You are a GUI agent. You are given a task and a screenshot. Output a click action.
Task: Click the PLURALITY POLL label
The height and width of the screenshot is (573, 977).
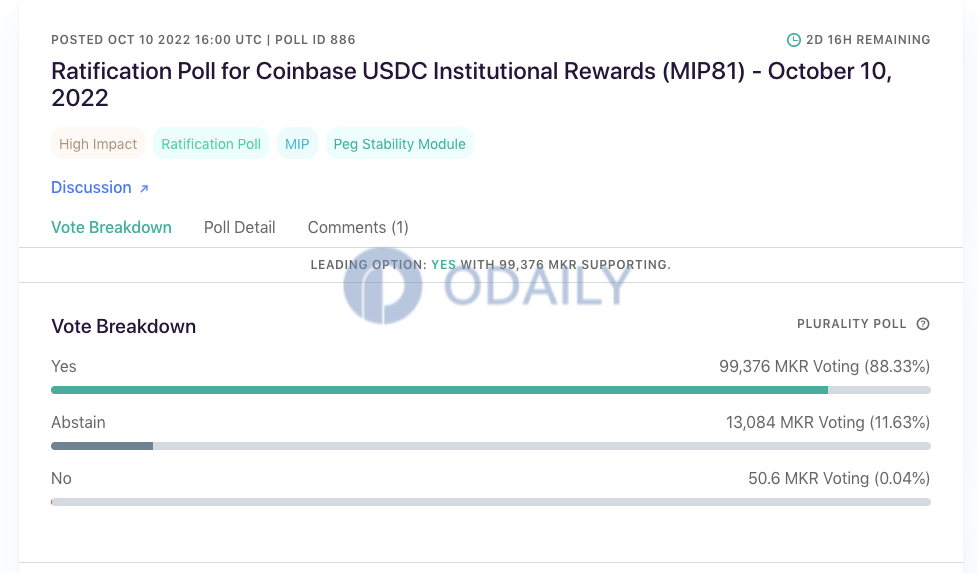click(x=851, y=324)
